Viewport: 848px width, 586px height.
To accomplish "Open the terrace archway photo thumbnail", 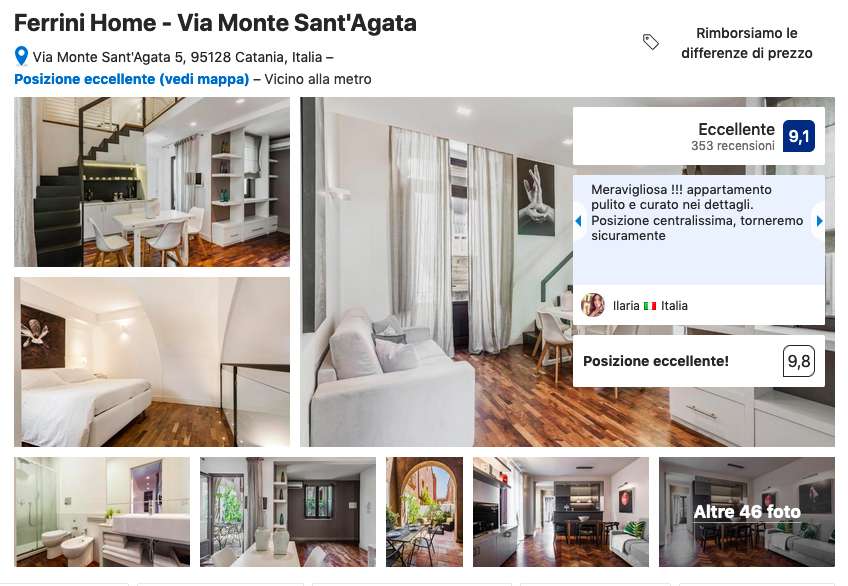I will 425,512.
